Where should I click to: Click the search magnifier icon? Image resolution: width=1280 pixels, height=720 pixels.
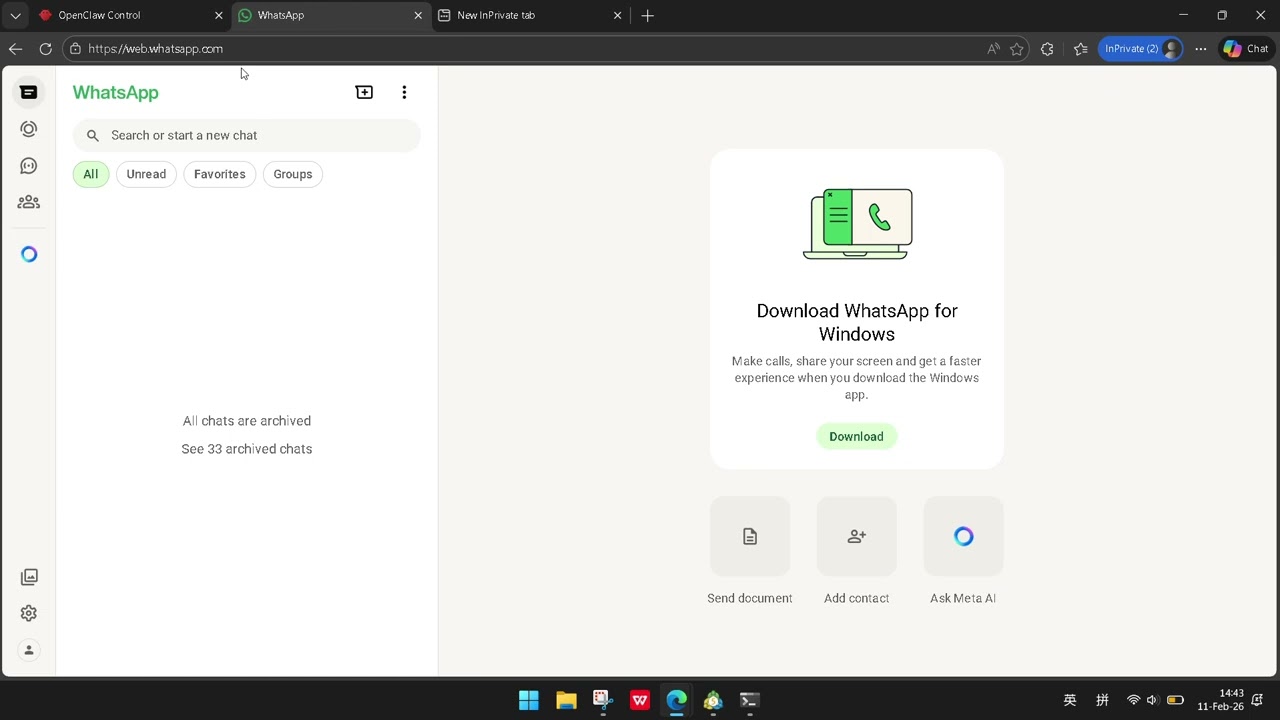[93, 135]
